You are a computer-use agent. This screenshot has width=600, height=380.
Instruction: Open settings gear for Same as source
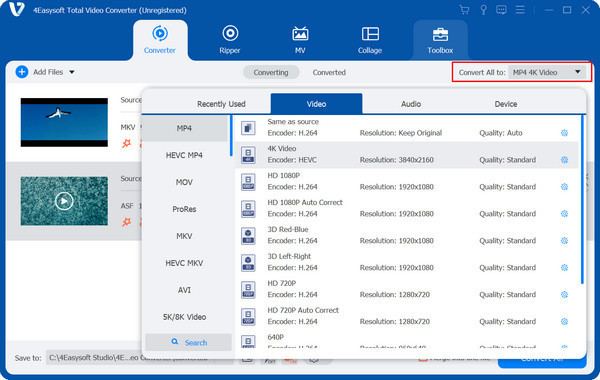pyautogui.click(x=564, y=133)
